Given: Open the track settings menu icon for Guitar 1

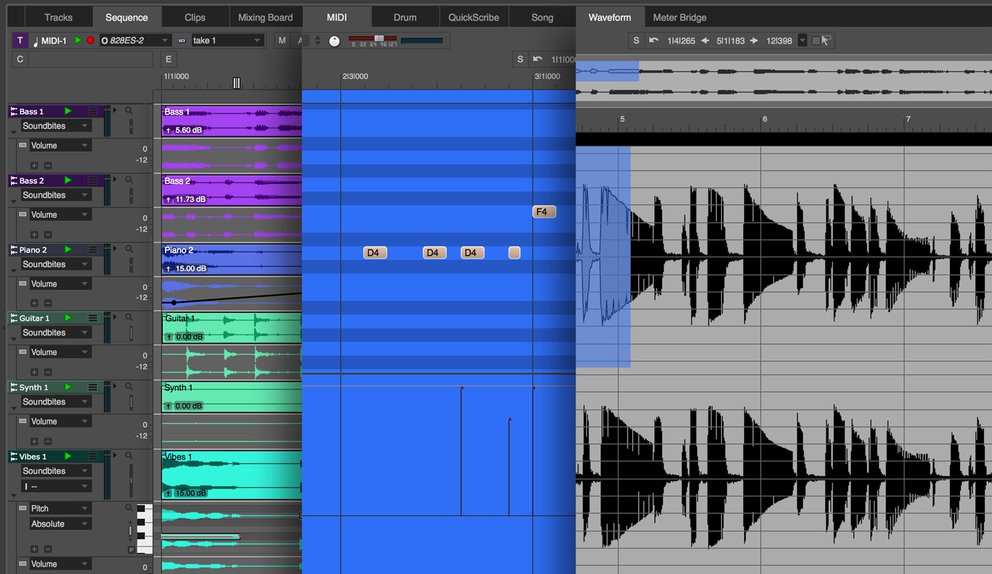Looking at the screenshot, I should tap(93, 318).
